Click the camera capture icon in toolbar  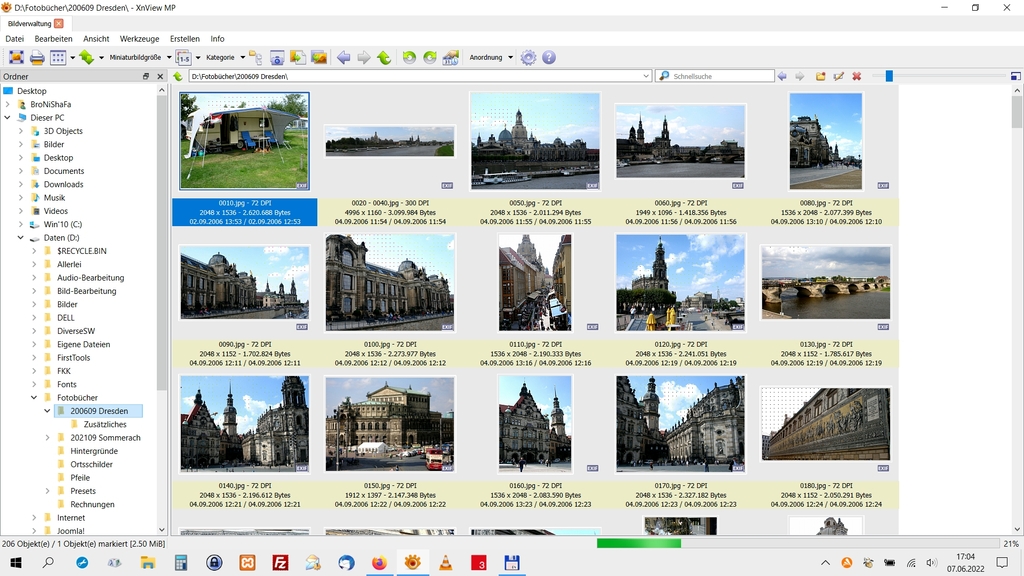click(x=277, y=58)
